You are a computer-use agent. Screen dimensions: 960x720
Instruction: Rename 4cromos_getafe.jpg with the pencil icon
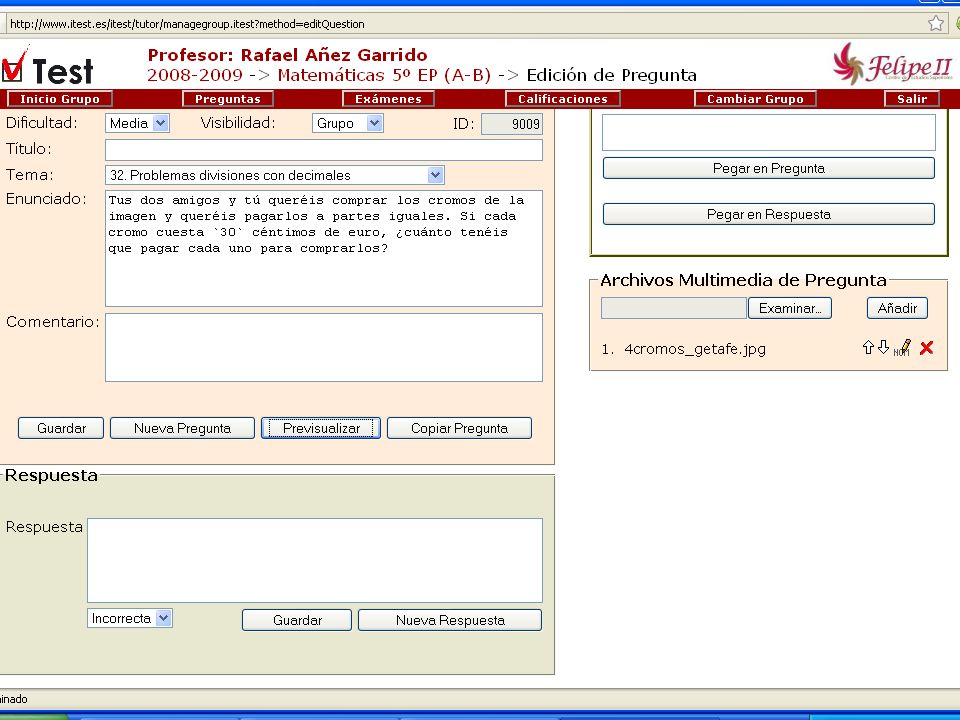(x=902, y=348)
